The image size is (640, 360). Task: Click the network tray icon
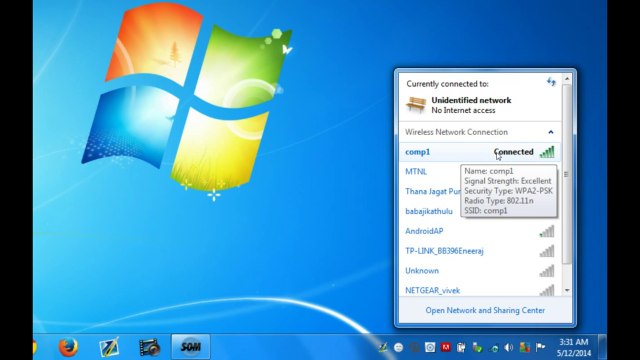493,348
